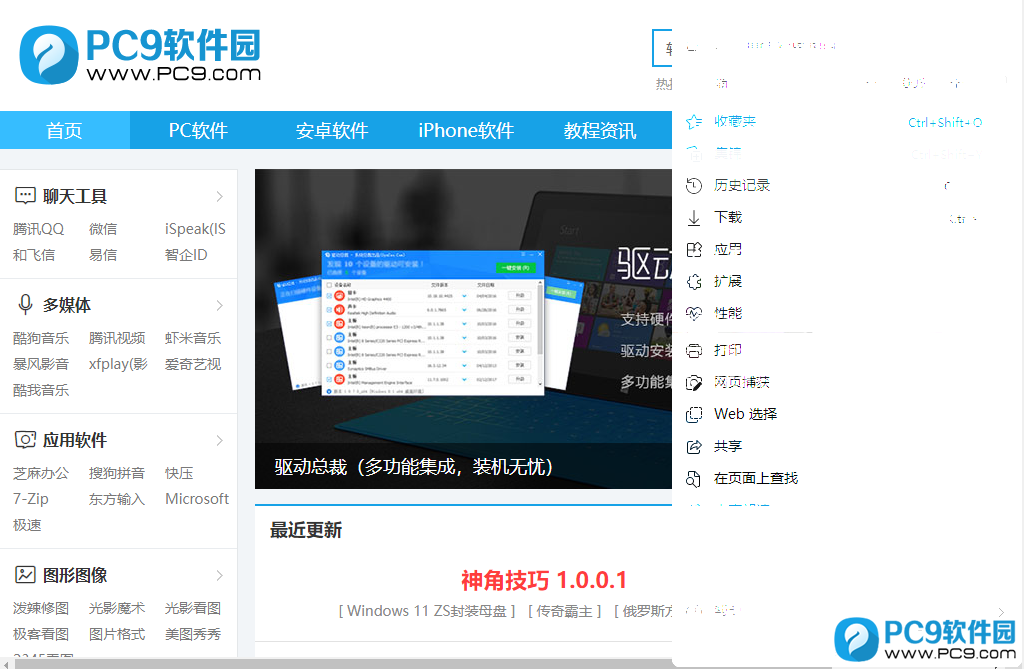Screen dimensions: 1025x669
Task: Open the 智企ID link
Action: pyautogui.click(x=186, y=255)
